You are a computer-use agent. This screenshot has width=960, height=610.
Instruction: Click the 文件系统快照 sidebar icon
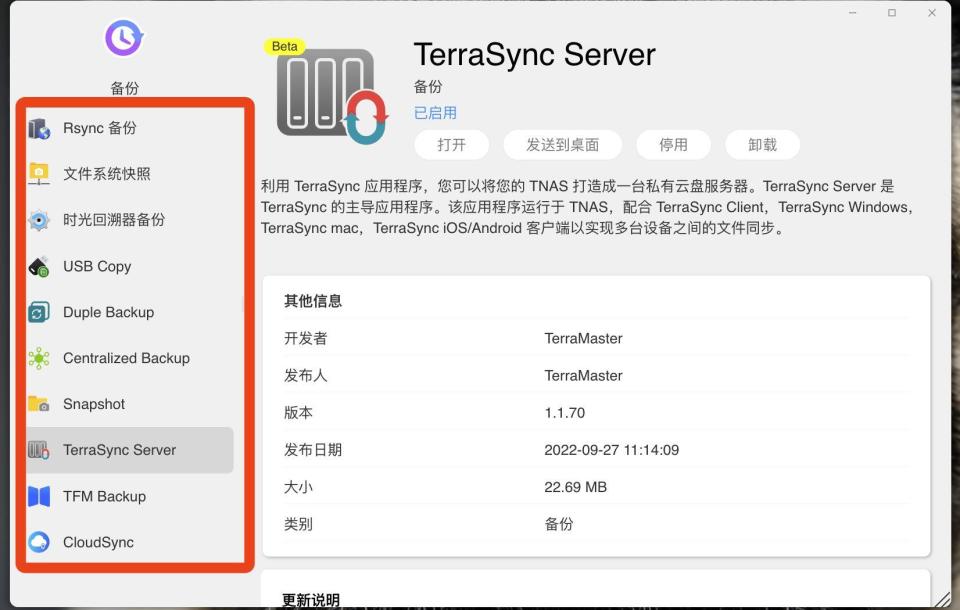coord(39,174)
